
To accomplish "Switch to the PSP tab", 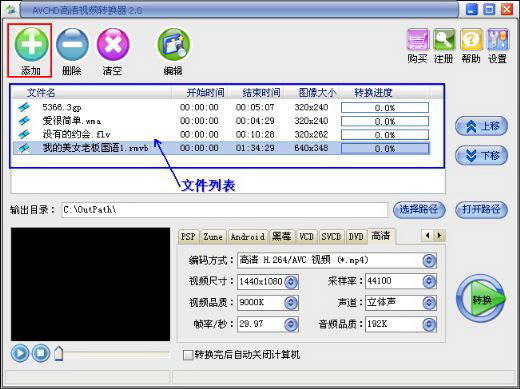I will (x=188, y=237).
